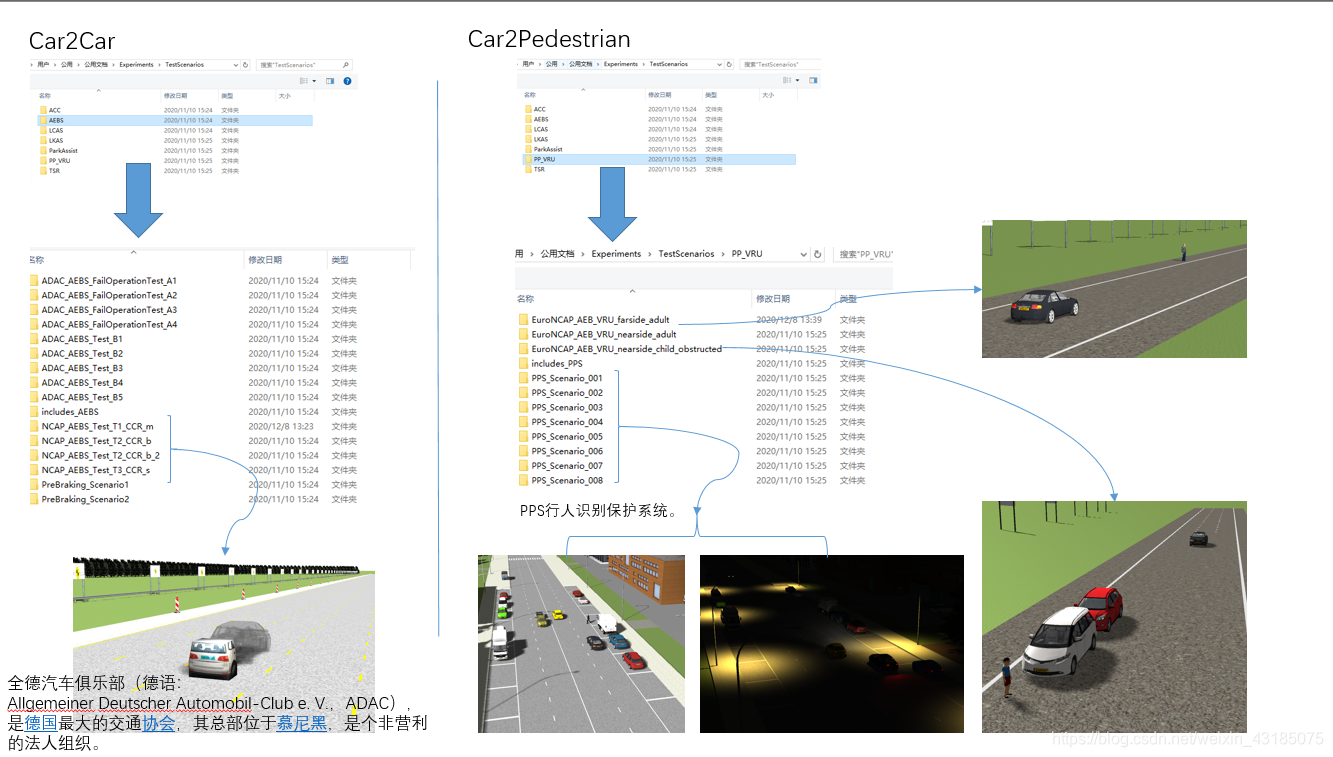Select AEBS folder in Car2Car explorer
The image size is (1333, 757).
pyautogui.click(x=175, y=120)
